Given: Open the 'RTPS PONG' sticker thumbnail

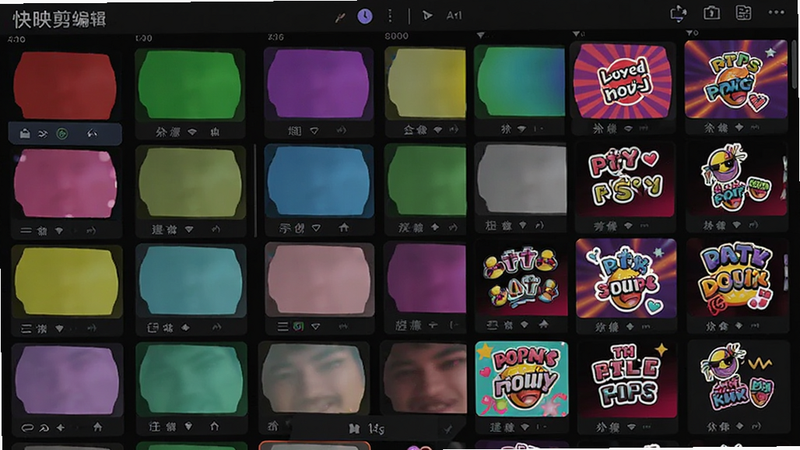Looking at the screenshot, I should pos(736,80).
